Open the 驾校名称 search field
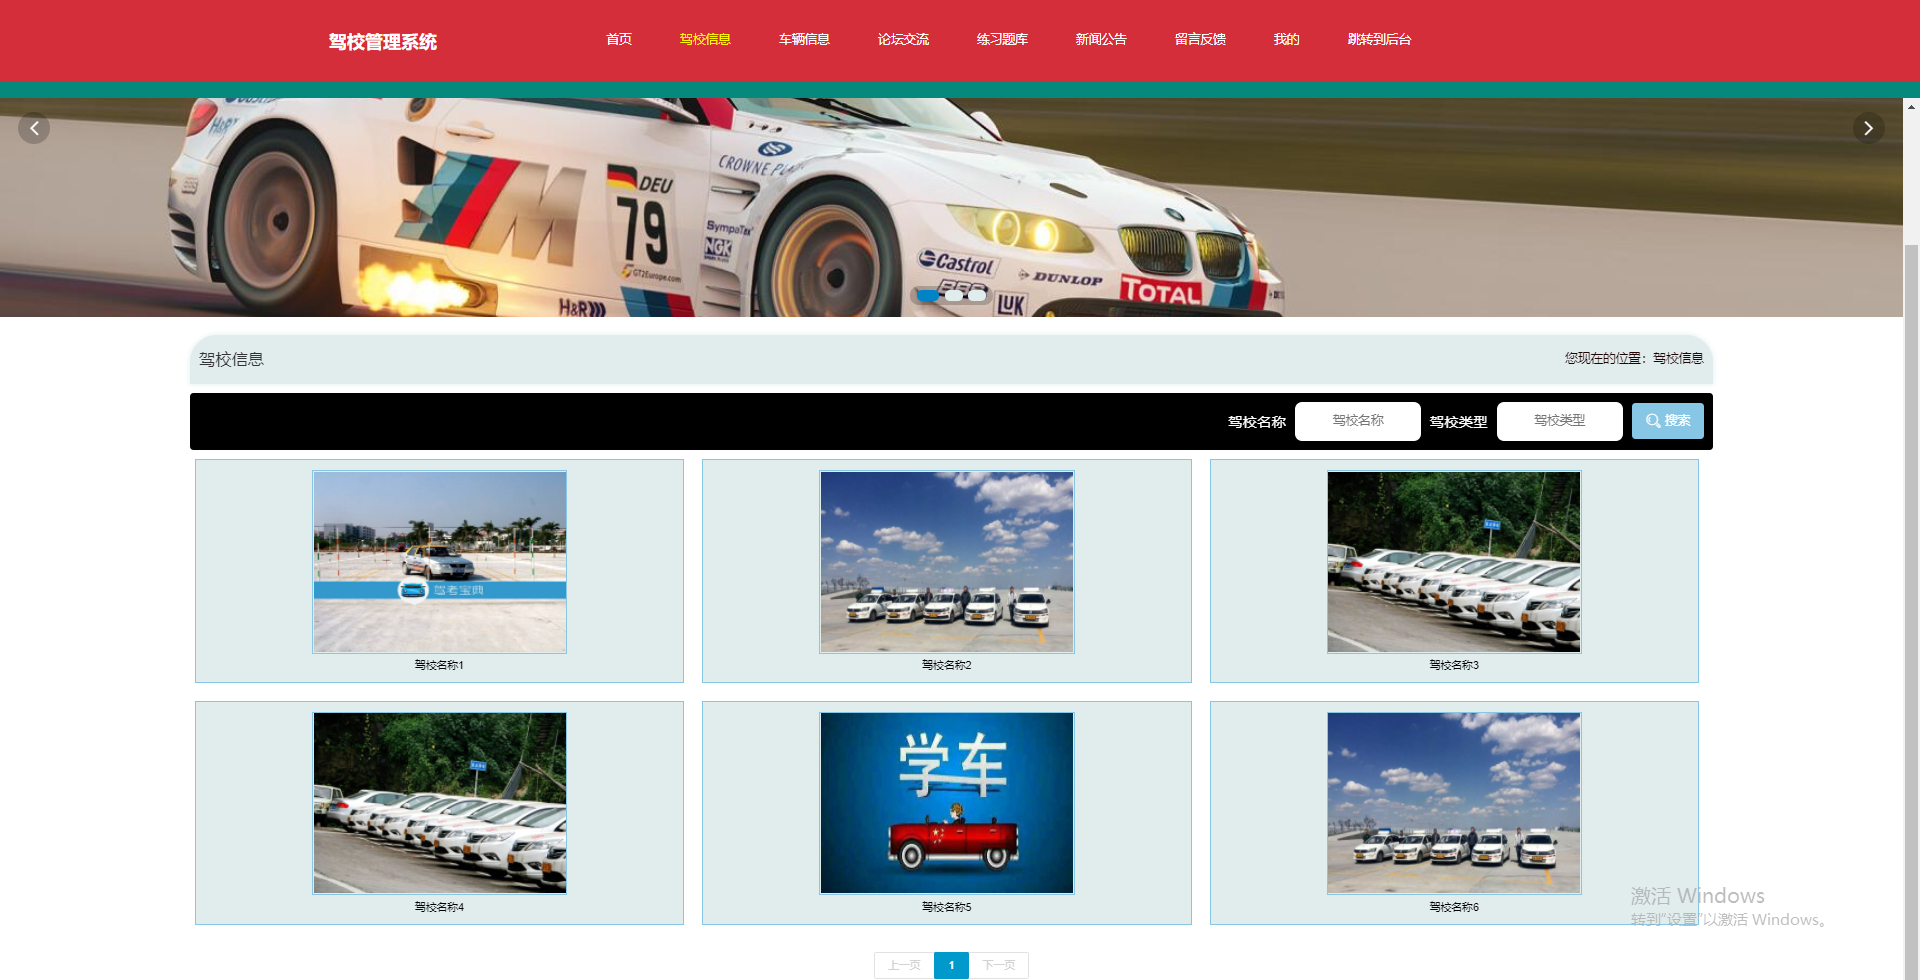Screen dimensions: 1920x980 [1357, 421]
